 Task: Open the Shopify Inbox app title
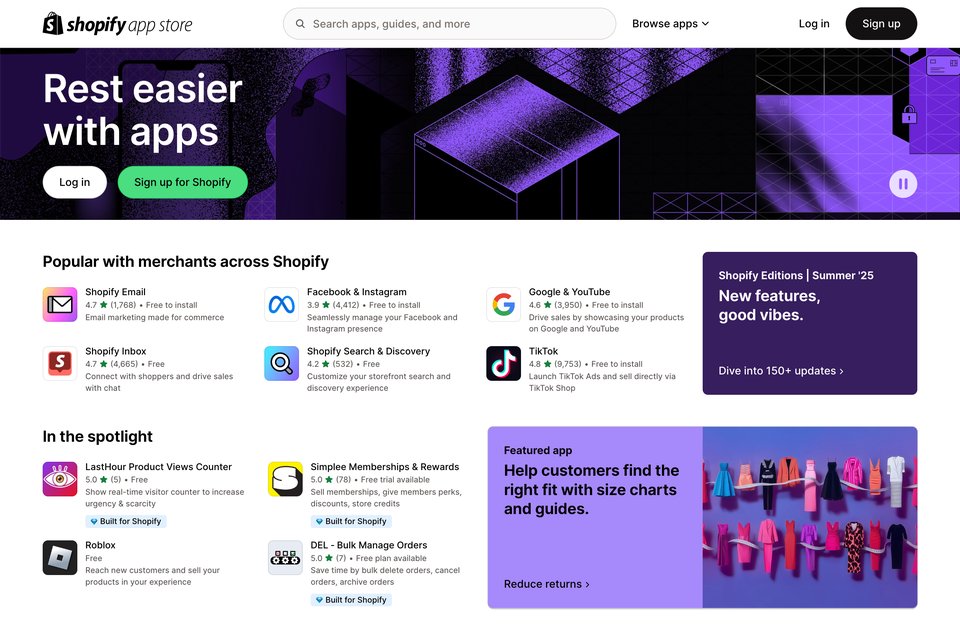point(116,351)
